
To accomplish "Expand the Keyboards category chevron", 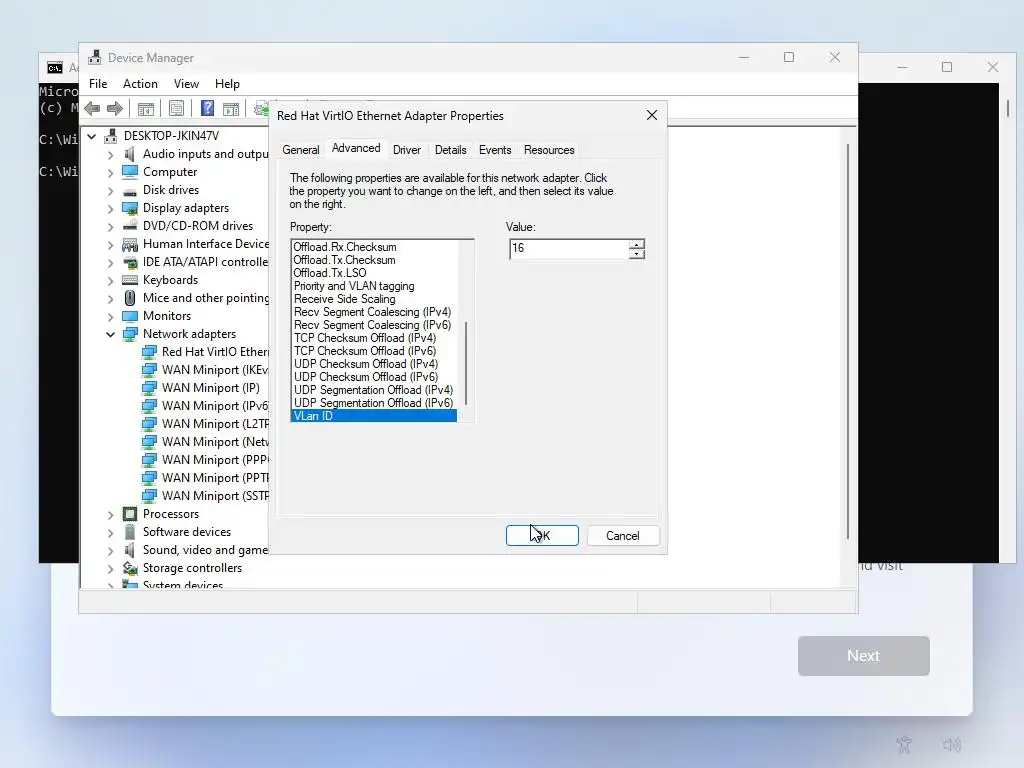I will (110, 280).
